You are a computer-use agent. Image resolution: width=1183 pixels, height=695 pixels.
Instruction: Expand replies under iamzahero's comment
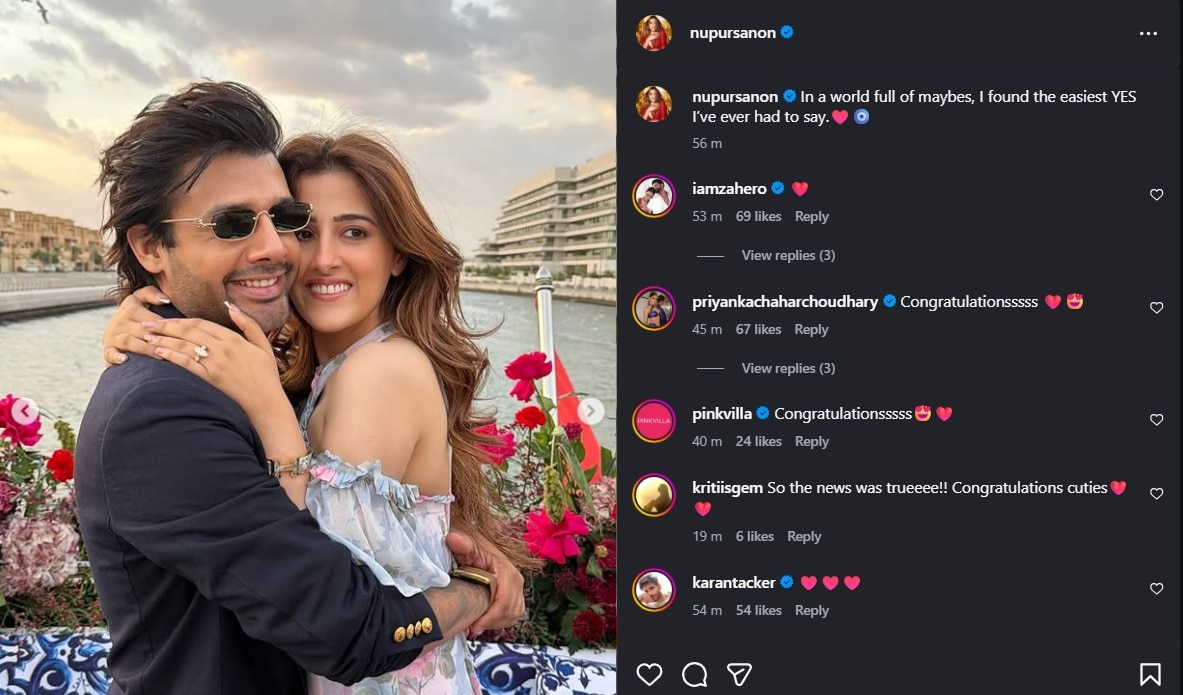pos(788,255)
